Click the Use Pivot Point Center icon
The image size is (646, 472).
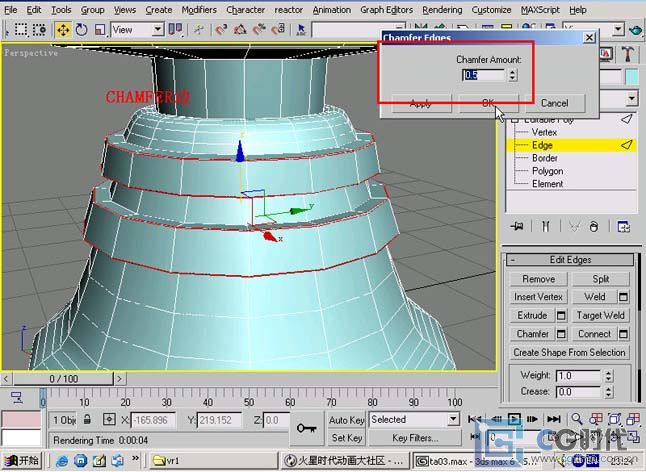point(176,30)
